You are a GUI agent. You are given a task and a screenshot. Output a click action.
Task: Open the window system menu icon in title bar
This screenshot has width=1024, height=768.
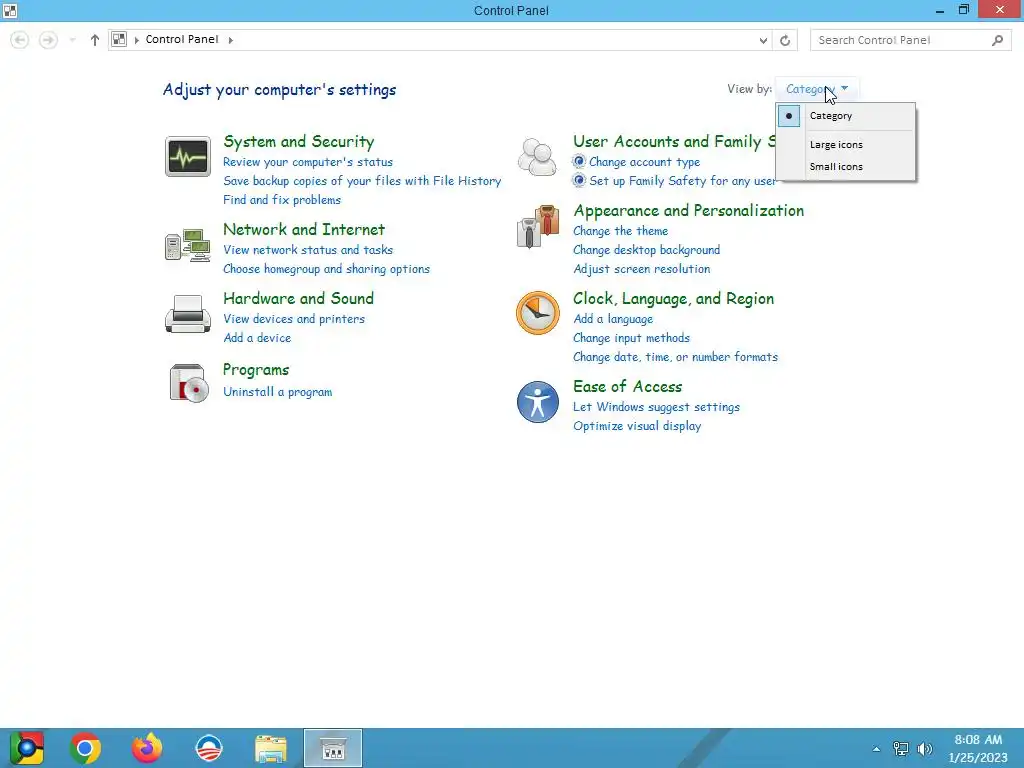pos(10,10)
